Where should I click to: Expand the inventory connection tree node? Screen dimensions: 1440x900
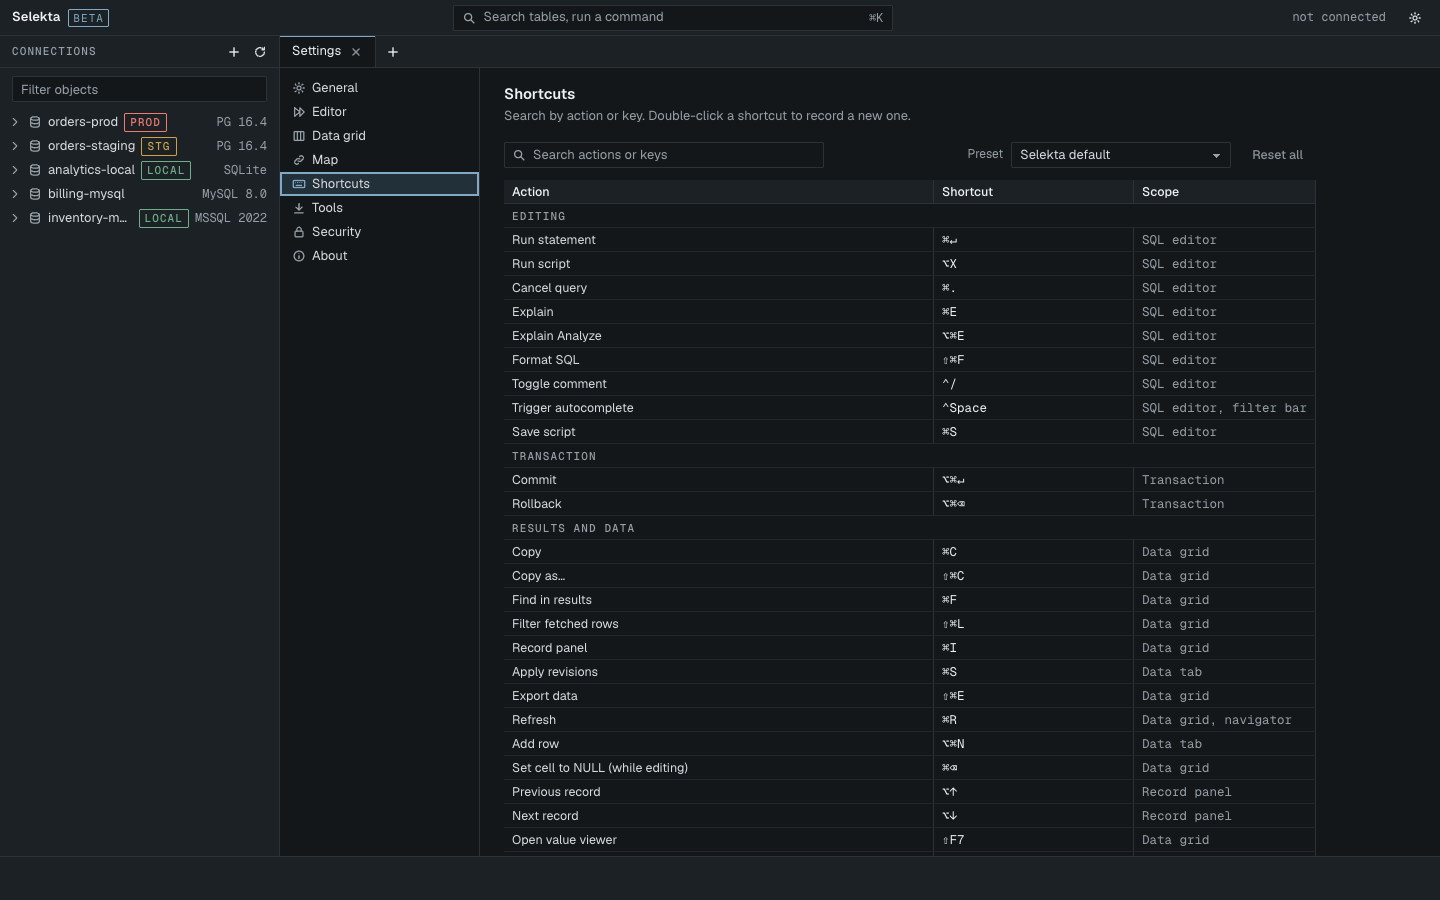pos(15,218)
